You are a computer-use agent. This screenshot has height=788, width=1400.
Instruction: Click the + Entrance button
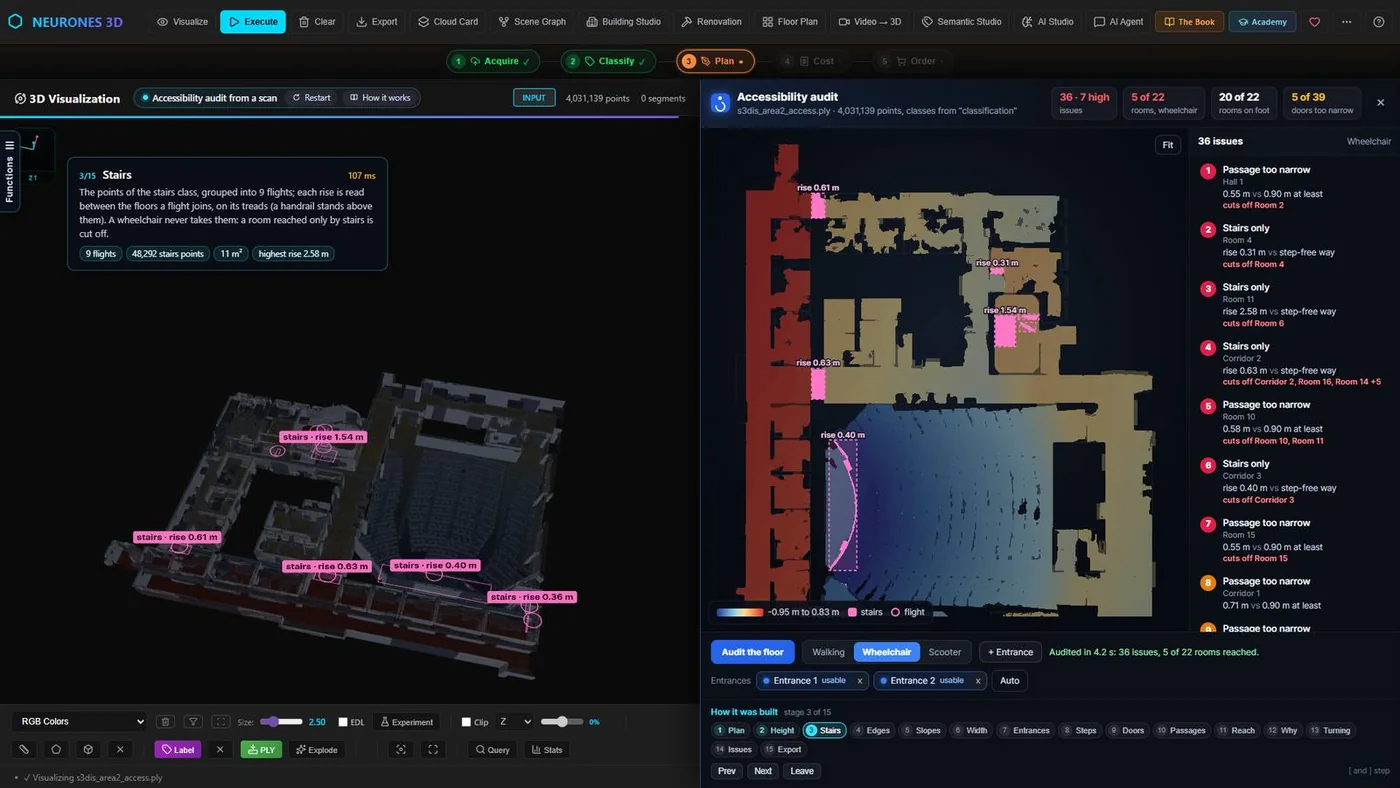click(1010, 652)
